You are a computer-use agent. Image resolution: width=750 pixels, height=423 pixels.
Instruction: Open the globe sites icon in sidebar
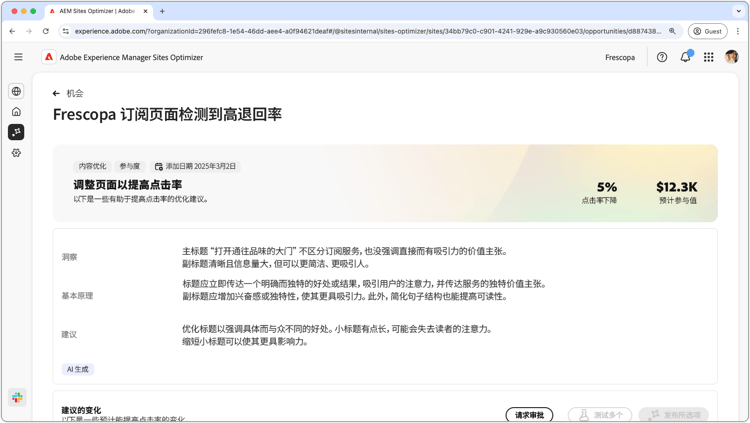point(16,91)
